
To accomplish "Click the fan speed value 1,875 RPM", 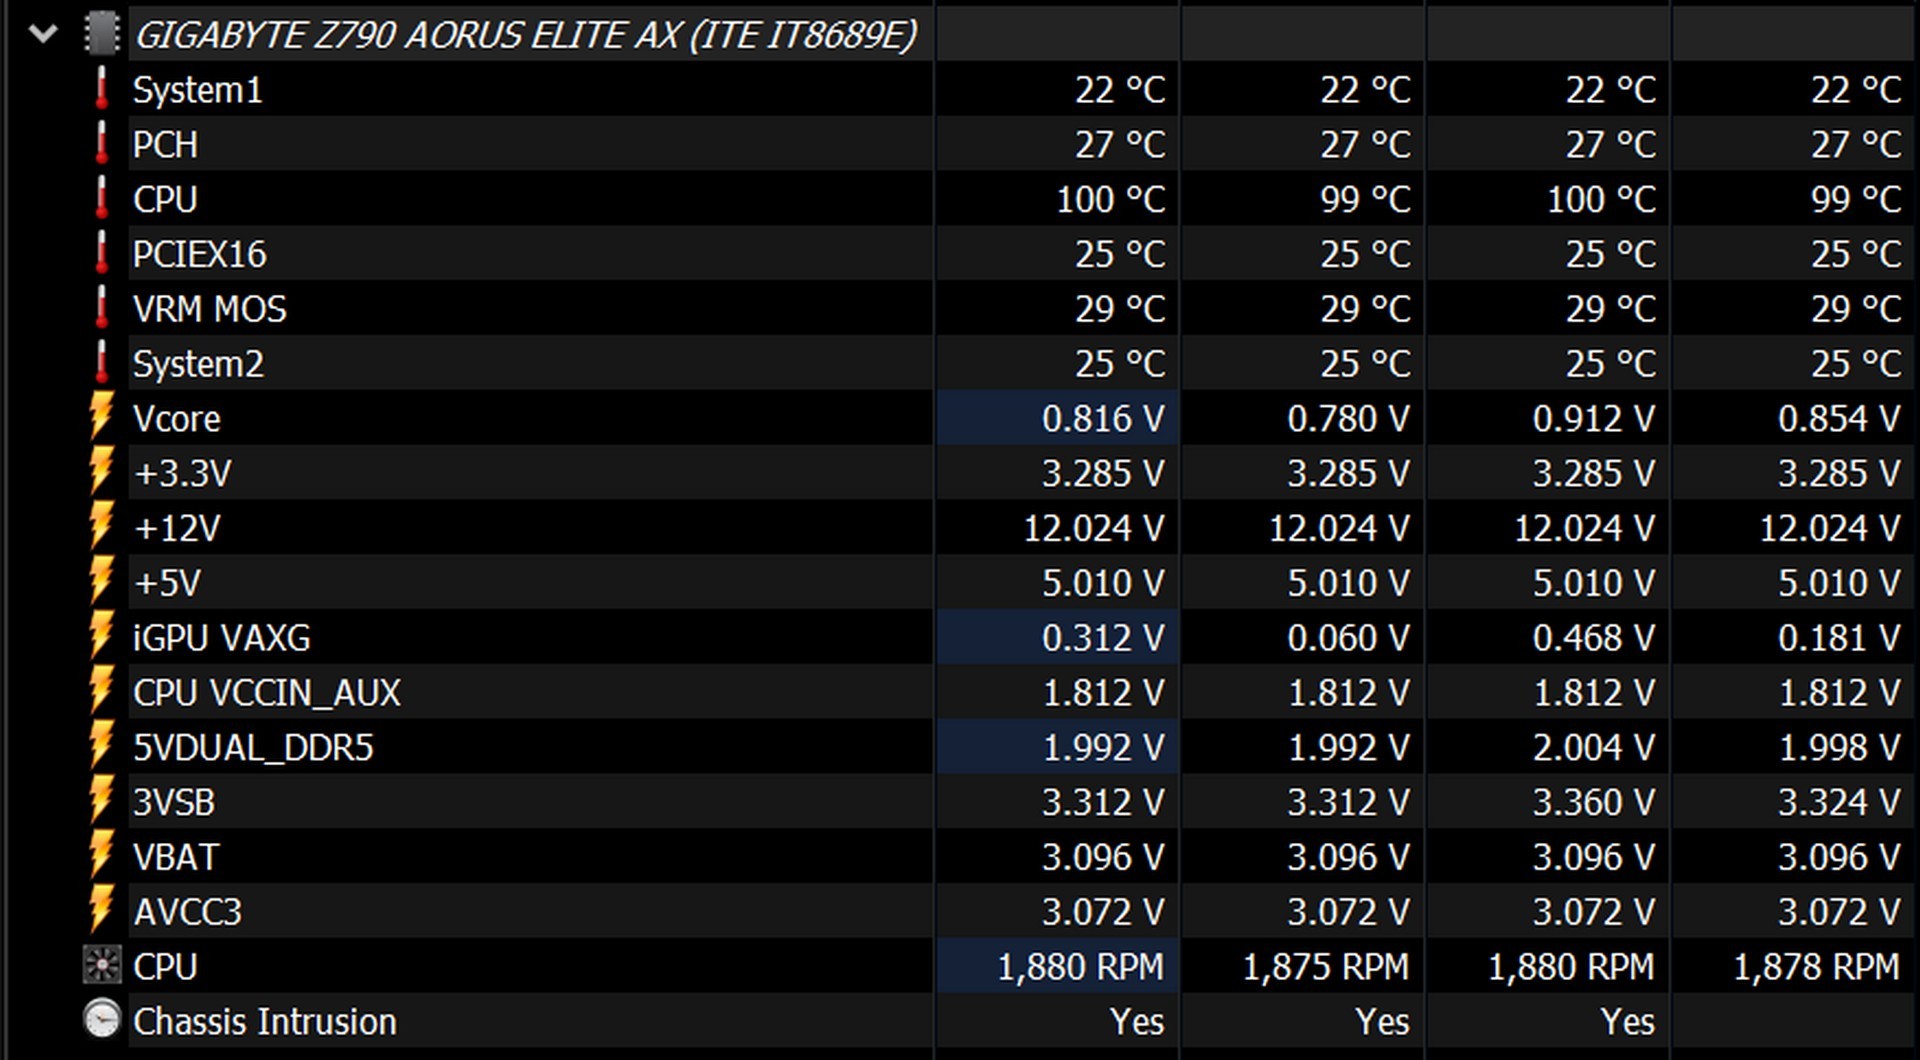I will click(1325, 968).
